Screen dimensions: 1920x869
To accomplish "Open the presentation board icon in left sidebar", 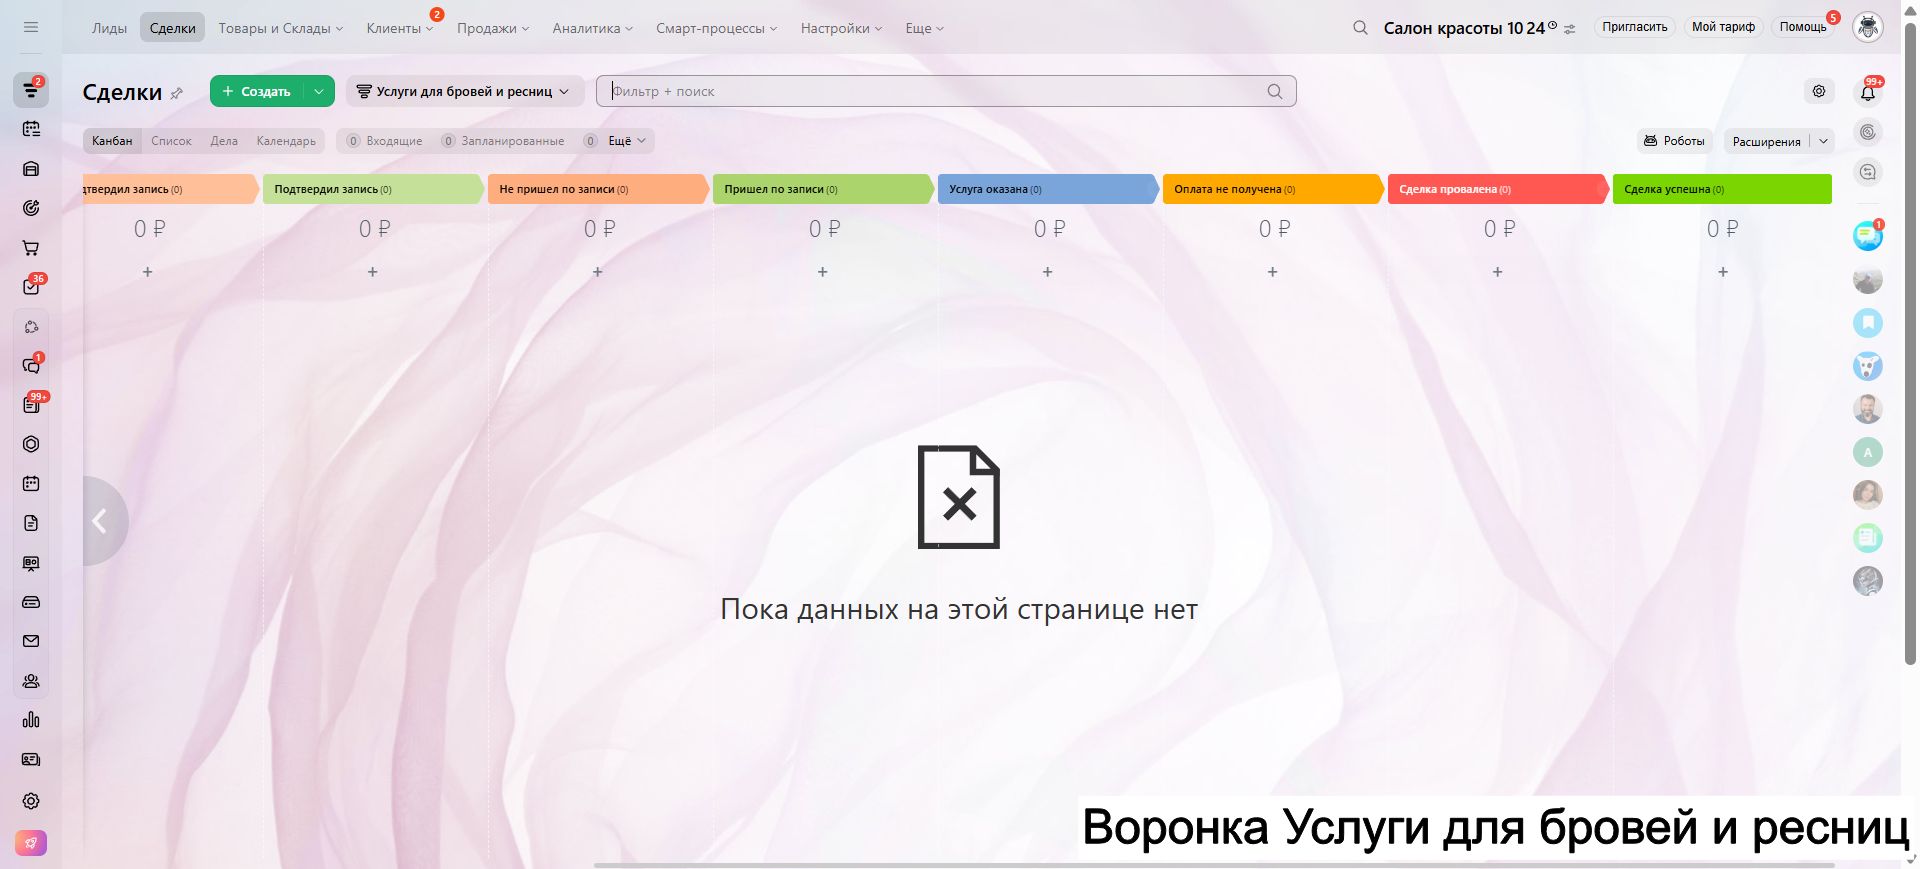I will pyautogui.click(x=31, y=563).
